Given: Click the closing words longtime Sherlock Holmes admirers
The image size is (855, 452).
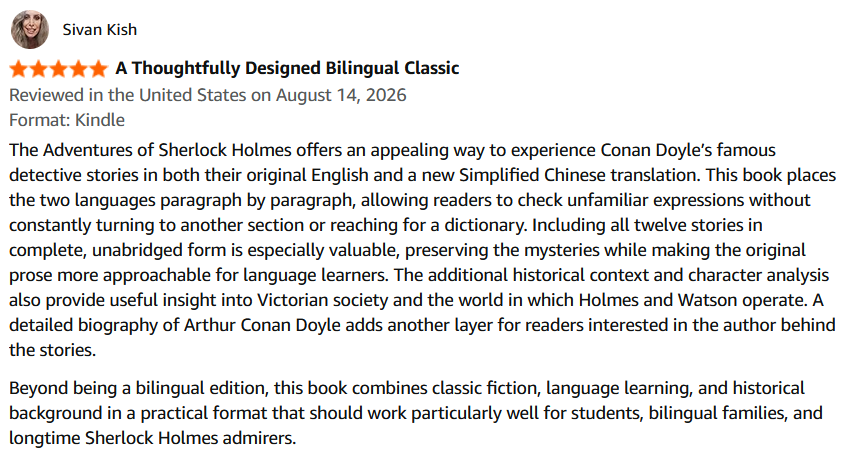Looking at the screenshot, I should (152, 438).
